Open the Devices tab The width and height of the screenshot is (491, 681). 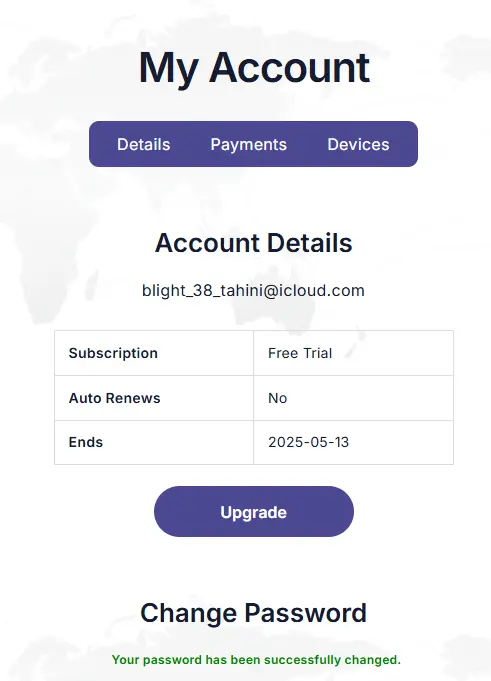click(x=358, y=144)
